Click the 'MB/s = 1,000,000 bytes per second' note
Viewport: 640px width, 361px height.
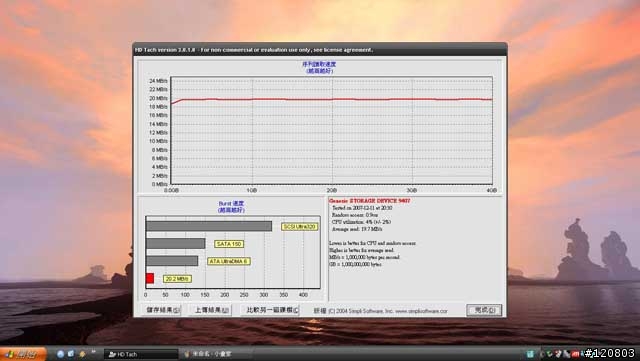click(x=364, y=257)
